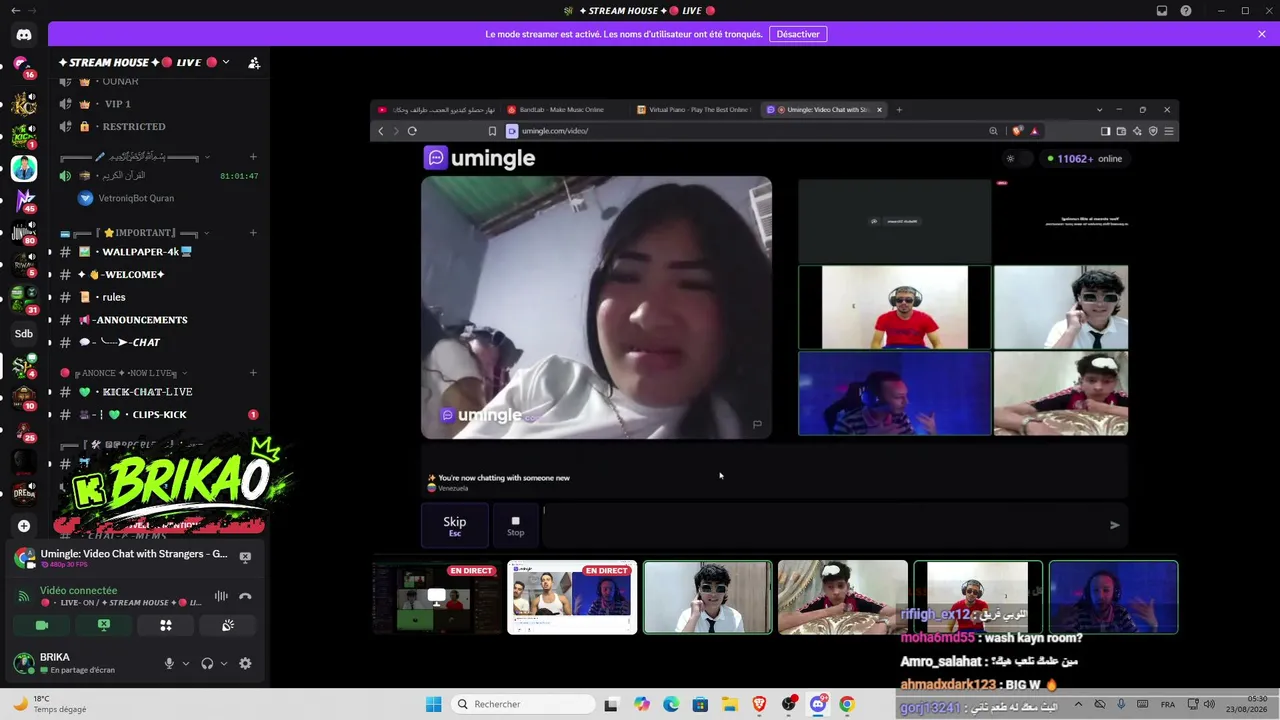This screenshot has height=720, width=1280.
Task: Open Brave browser from the taskbar
Action: click(x=759, y=705)
